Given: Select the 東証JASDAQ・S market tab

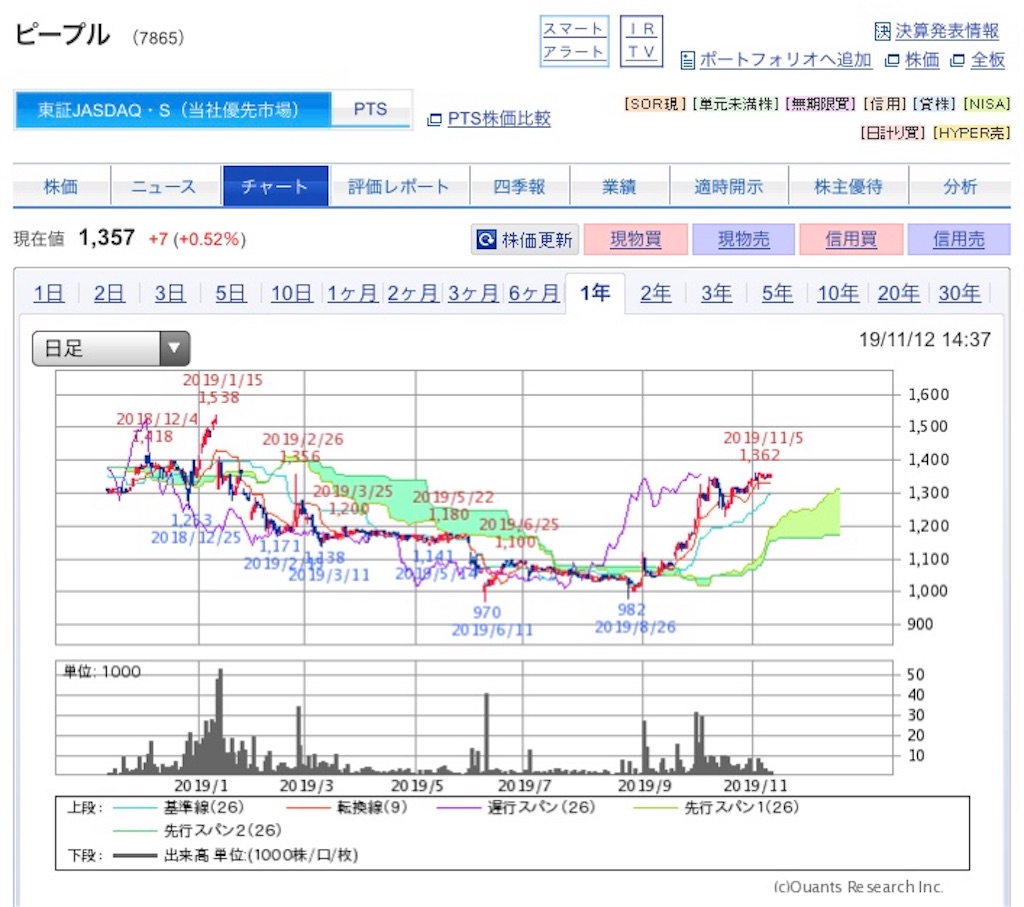Looking at the screenshot, I should tap(172, 110).
